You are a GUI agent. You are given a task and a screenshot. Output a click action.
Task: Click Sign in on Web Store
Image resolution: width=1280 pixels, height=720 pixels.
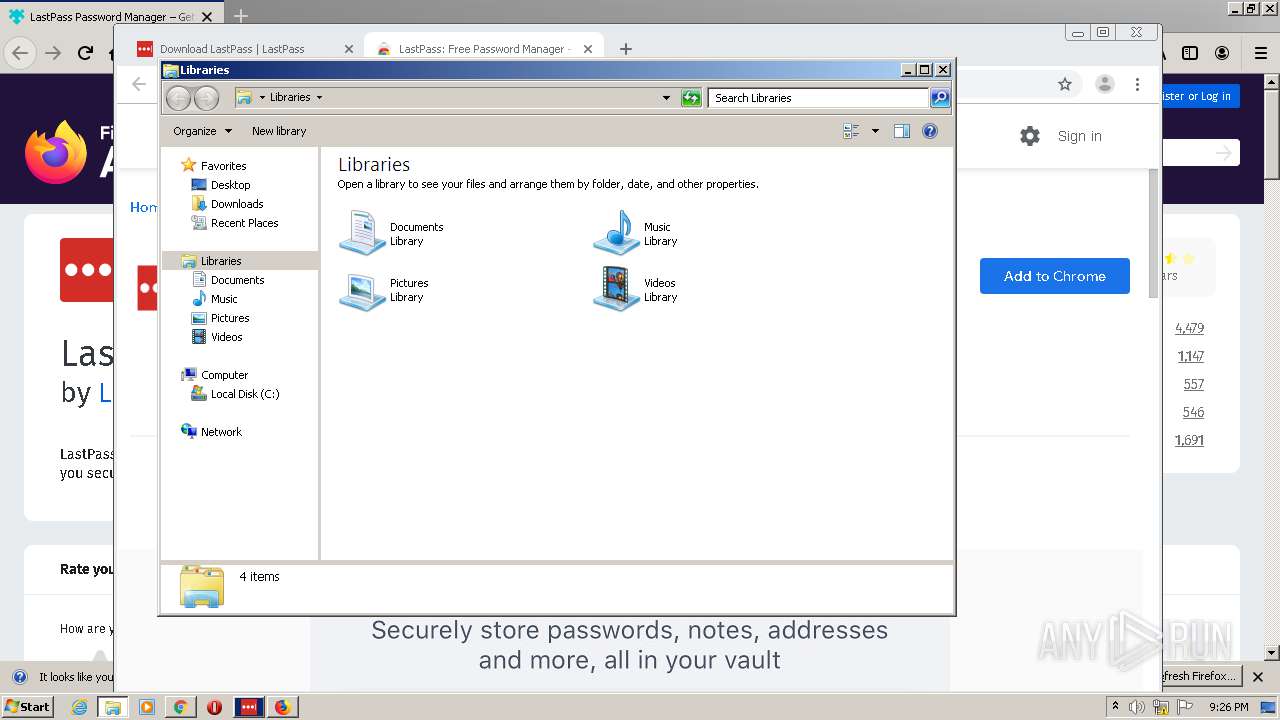coord(1080,136)
